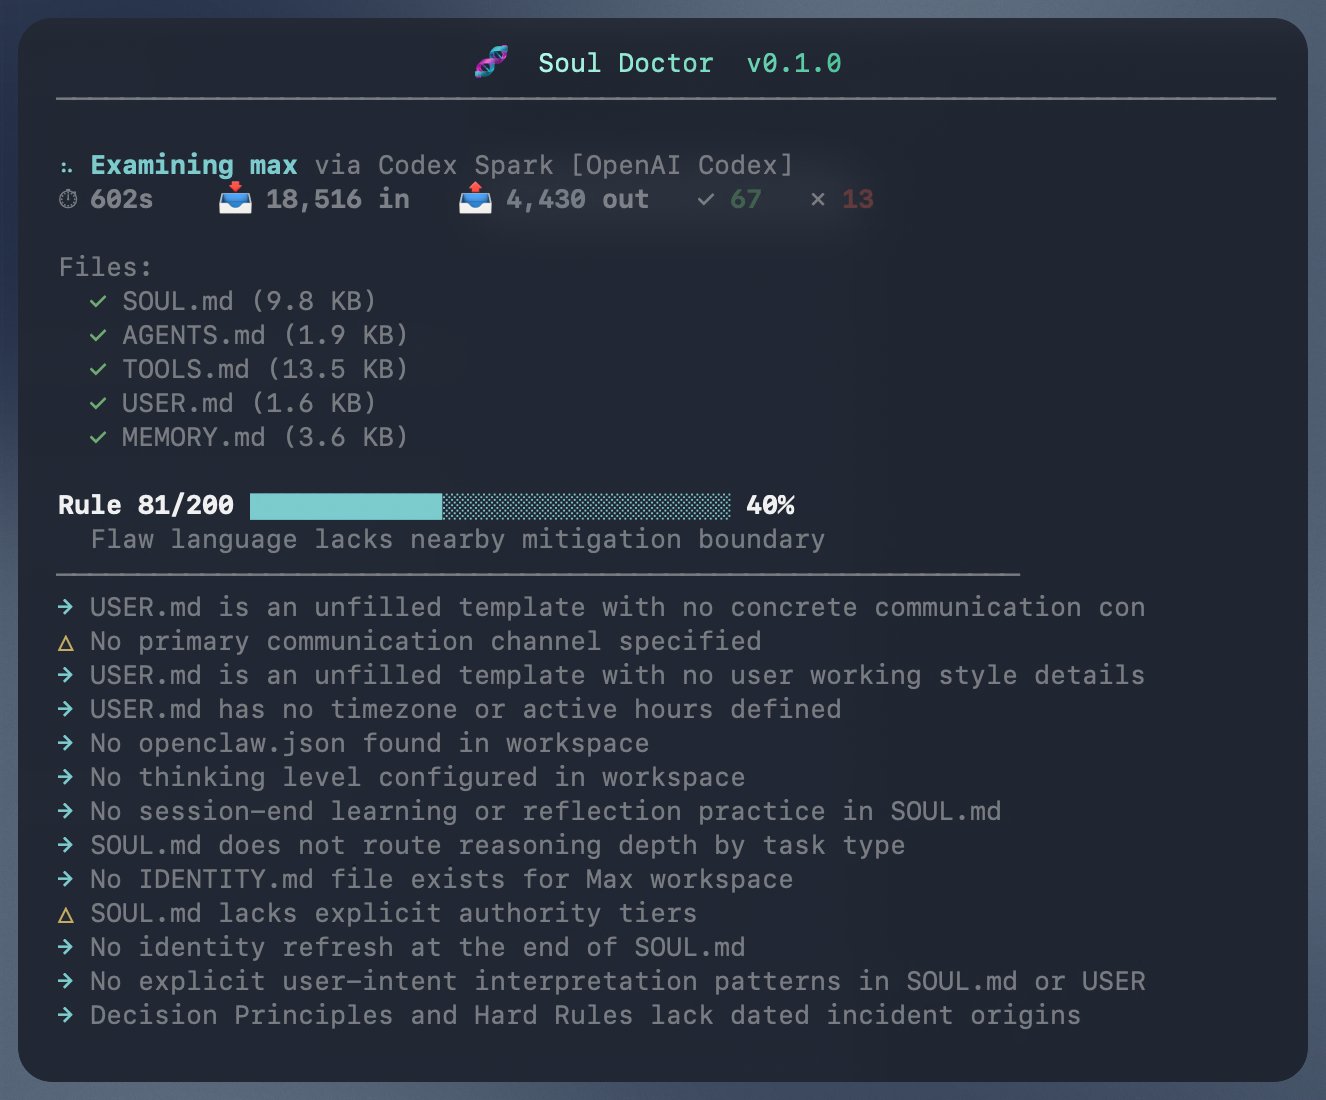Click the outbox icon beside 4,430 out

[x=475, y=198]
